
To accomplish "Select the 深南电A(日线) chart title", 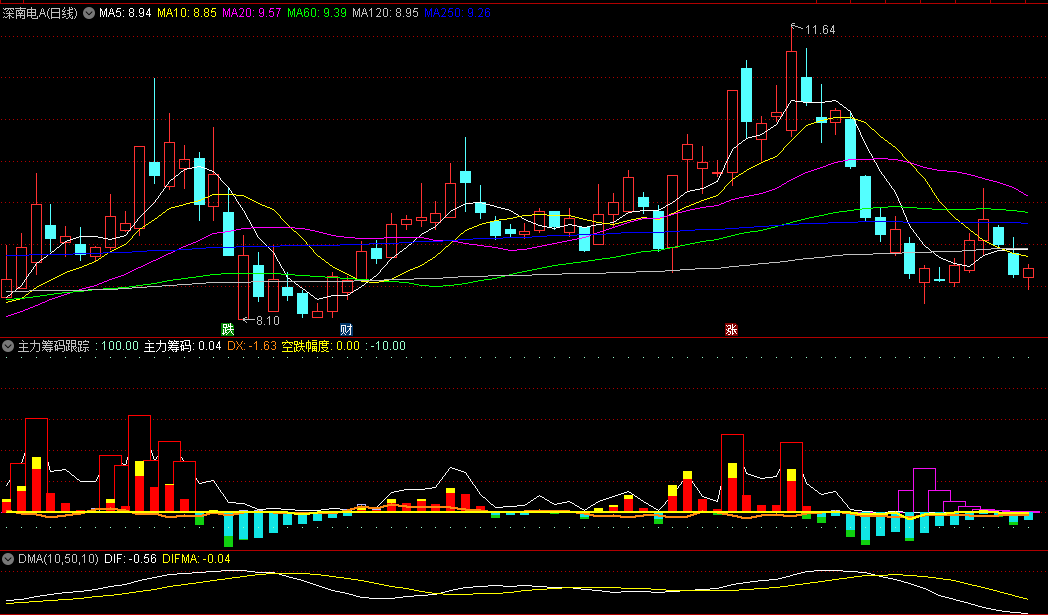I will [x=40, y=13].
